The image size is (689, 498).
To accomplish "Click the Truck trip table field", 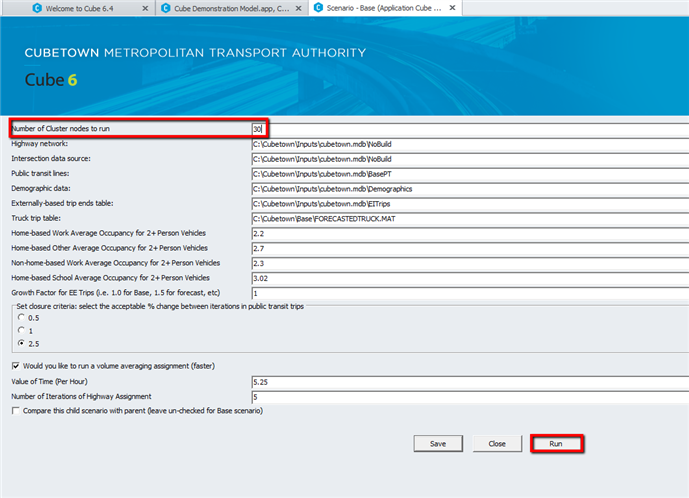I will (470, 219).
